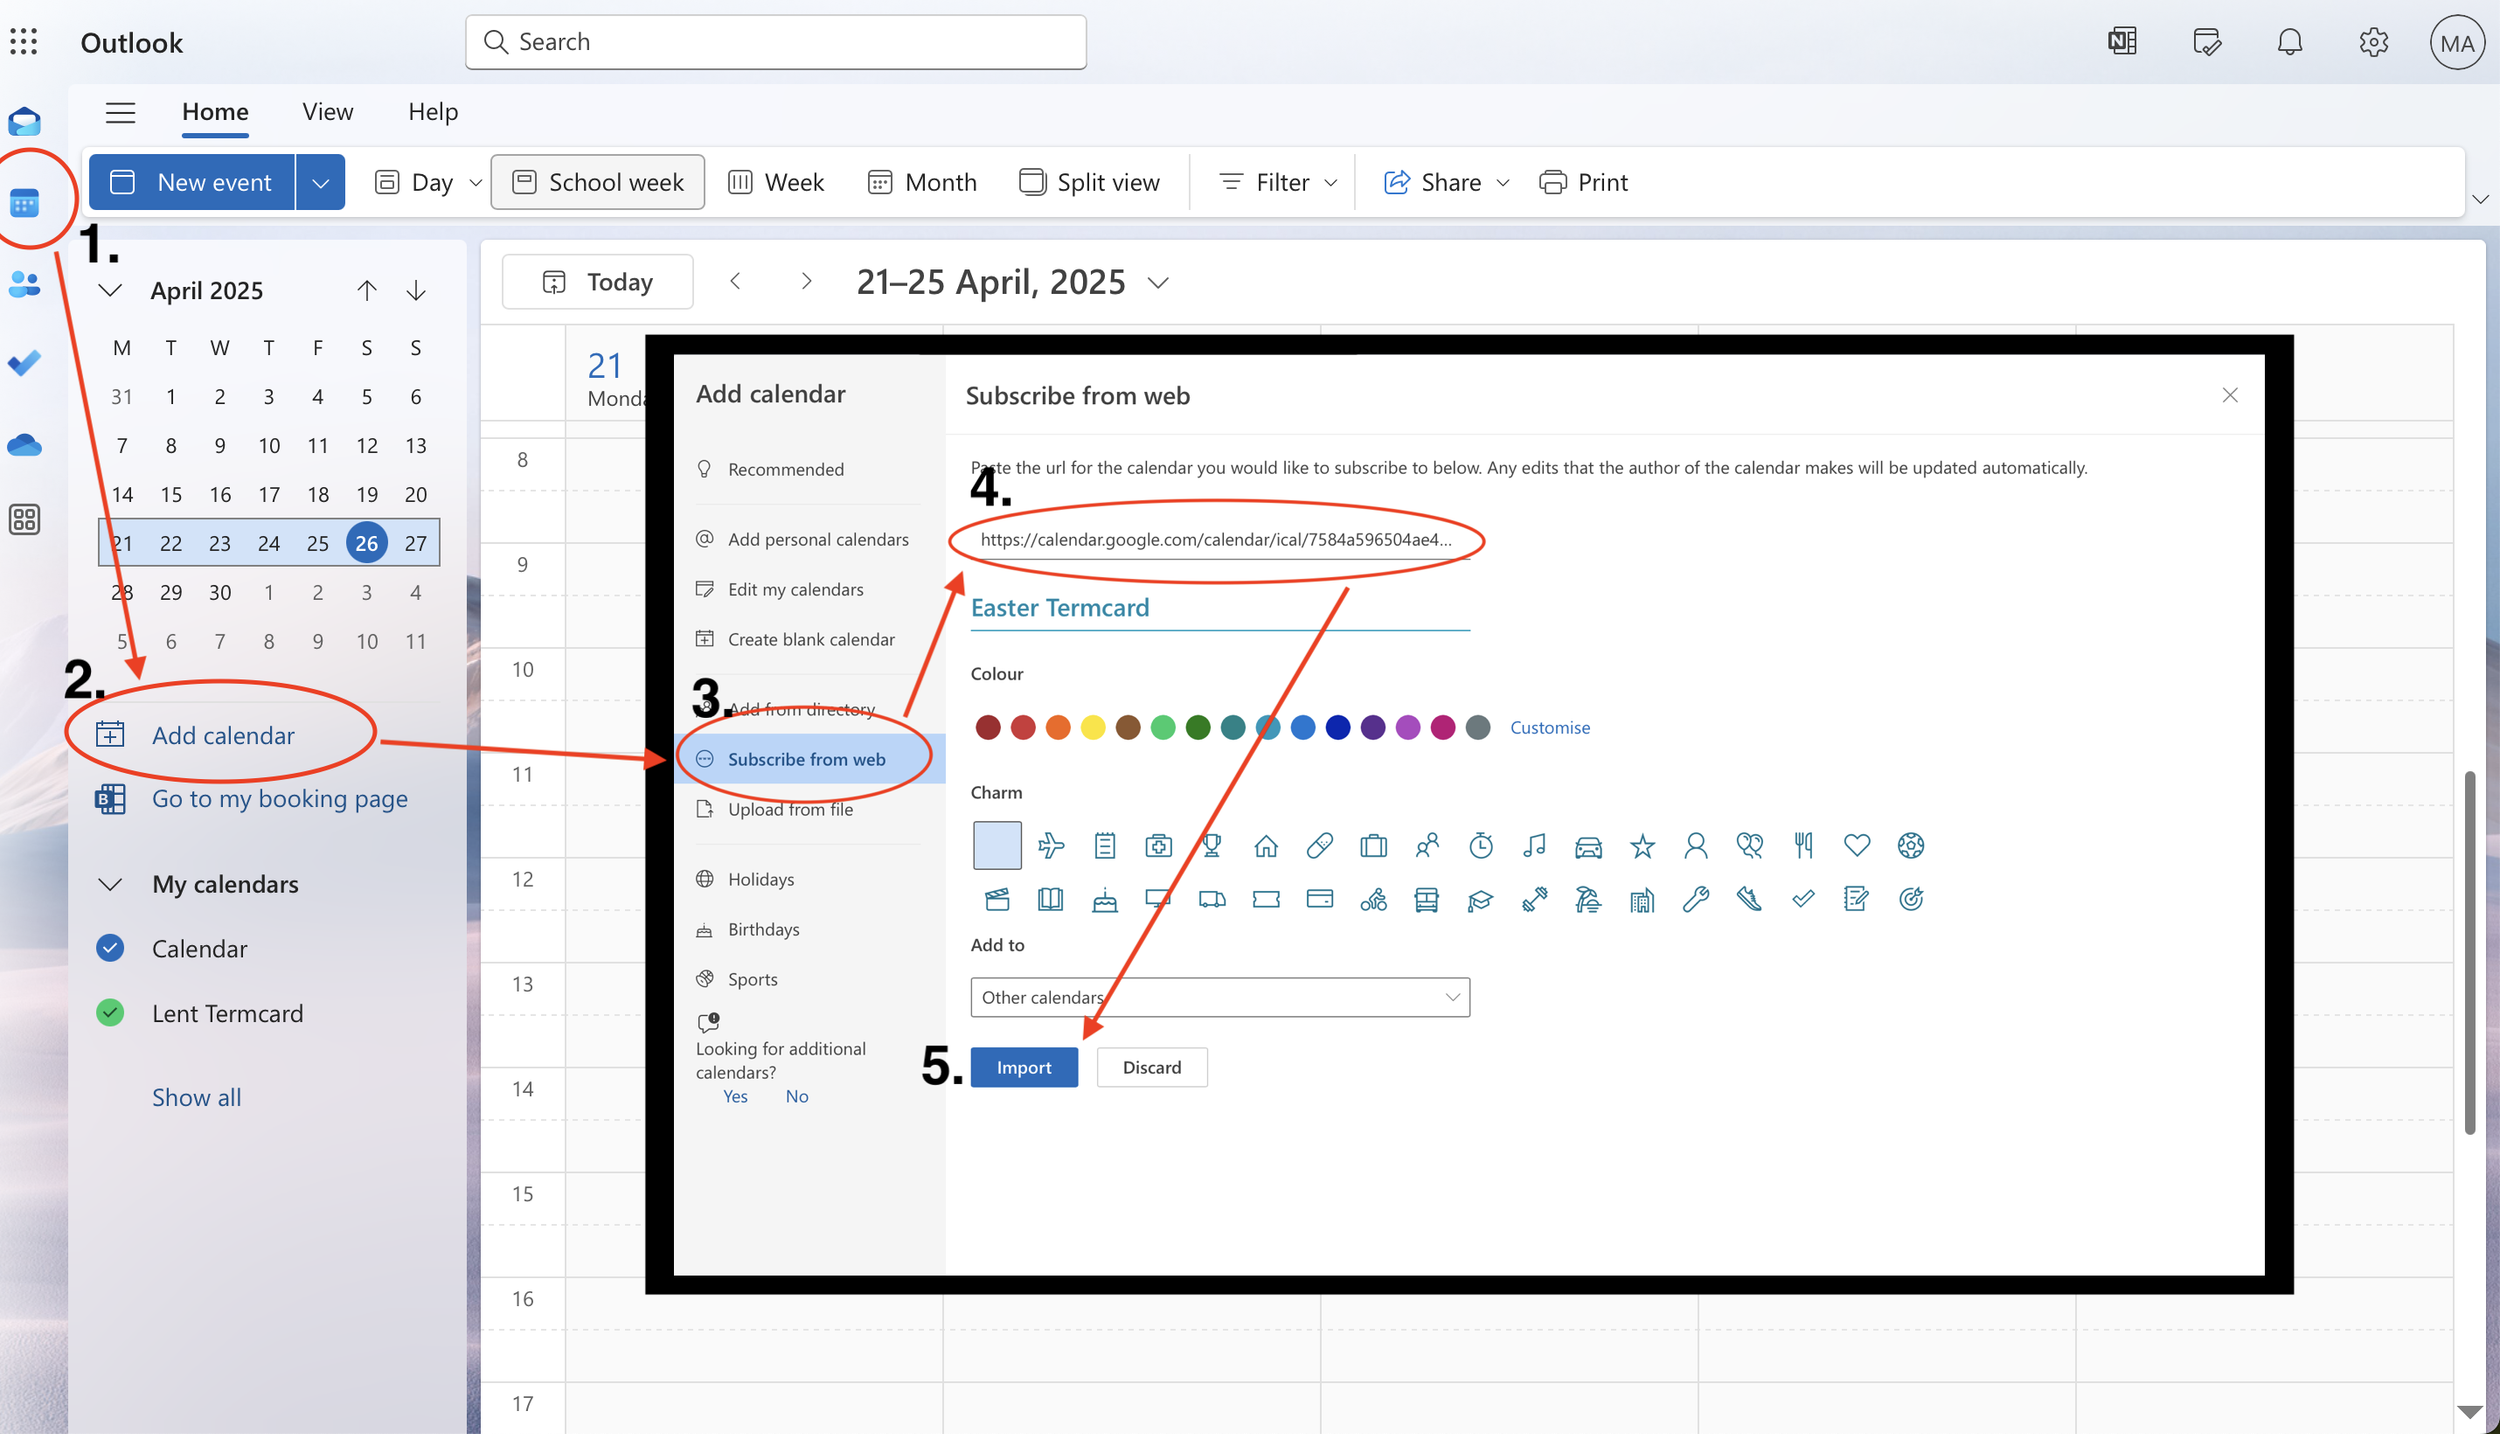Expand the ribbon options chevron
This screenshot has width=2500, height=1434.
point(2480,199)
